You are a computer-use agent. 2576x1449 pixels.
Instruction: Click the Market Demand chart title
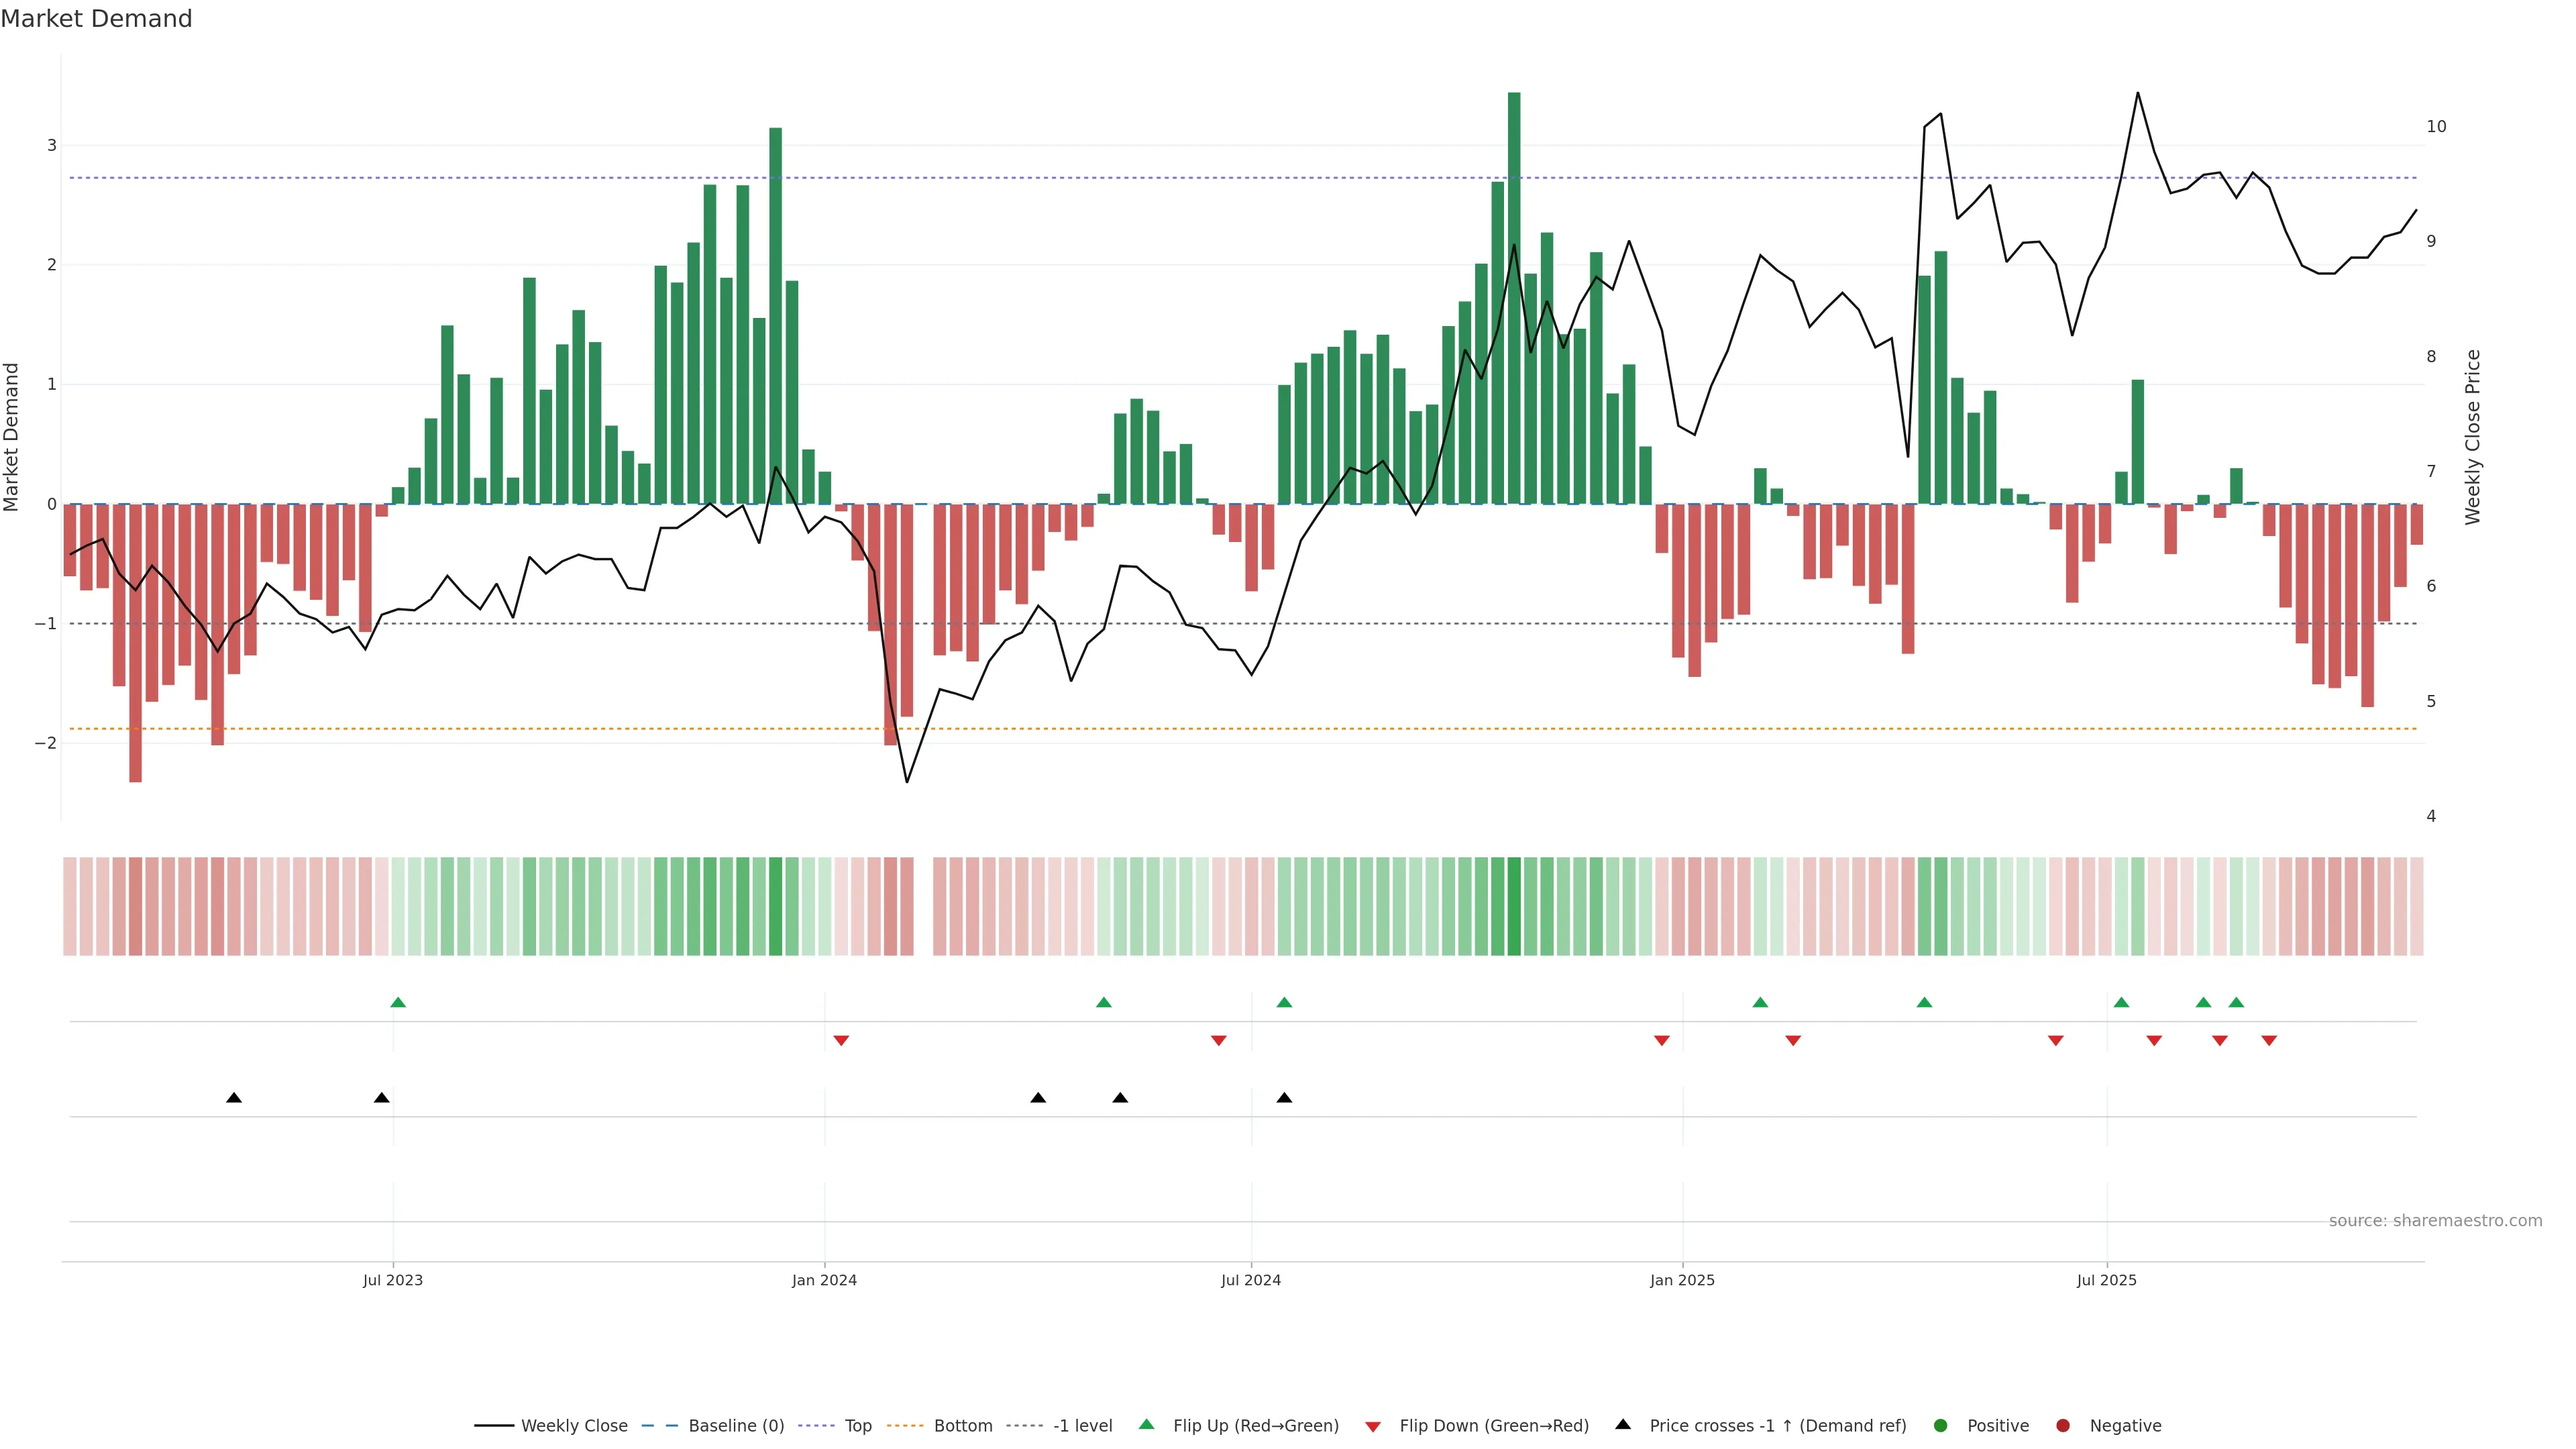[x=96, y=19]
